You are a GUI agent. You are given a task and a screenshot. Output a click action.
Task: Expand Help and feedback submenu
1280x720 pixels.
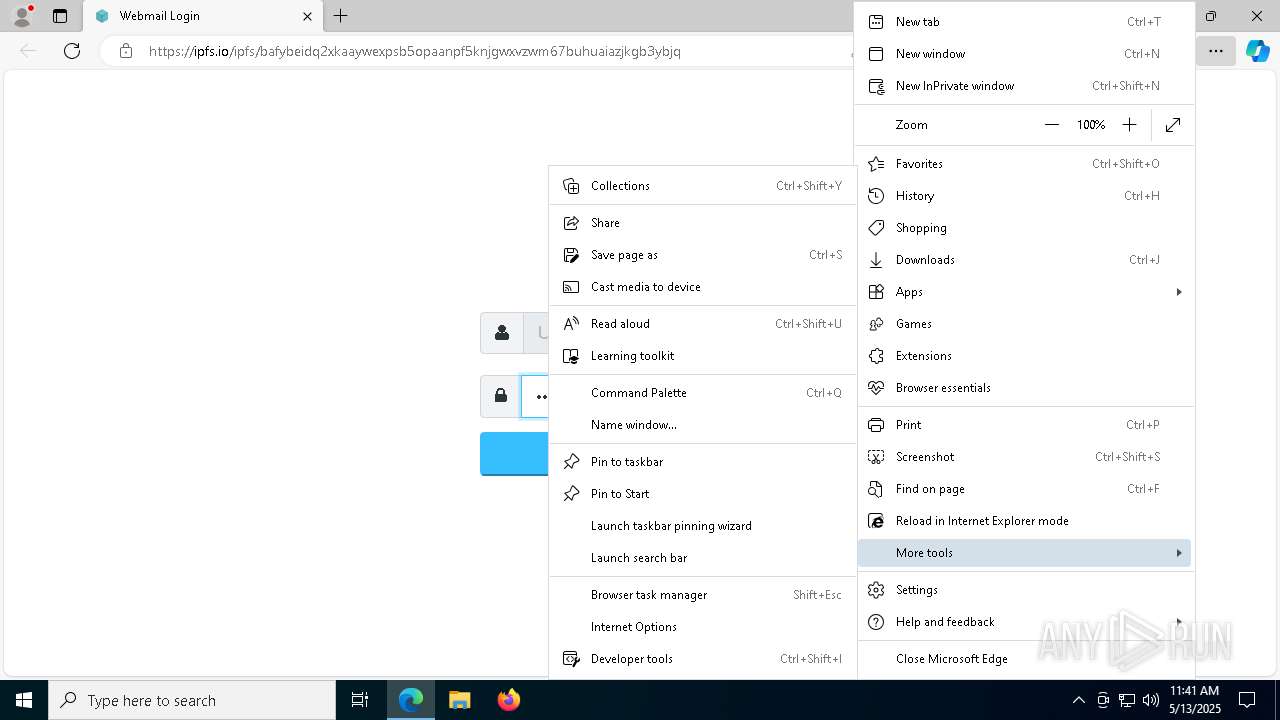[1025, 621]
